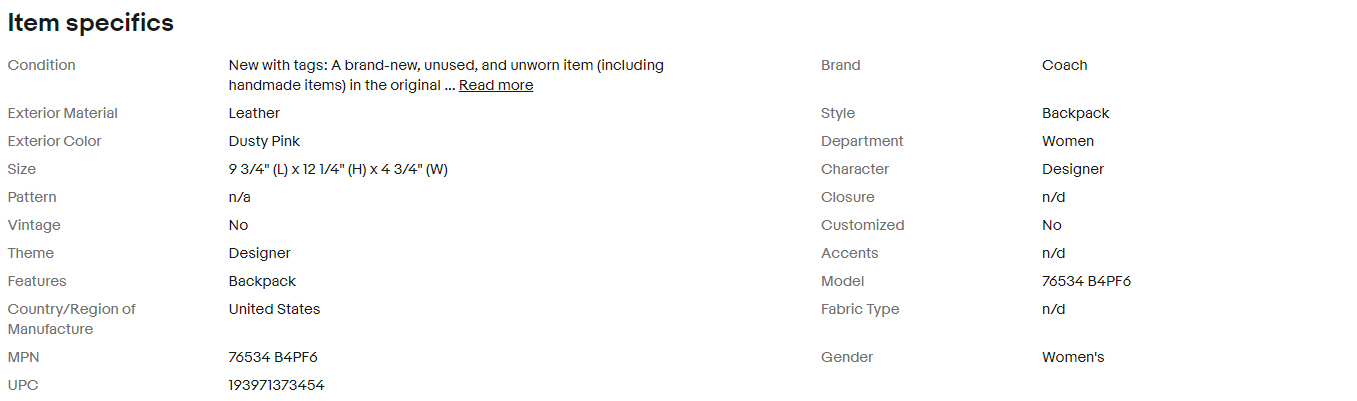Click the Style value Backpack
Viewport: 1357px width, 401px height.
point(1075,113)
